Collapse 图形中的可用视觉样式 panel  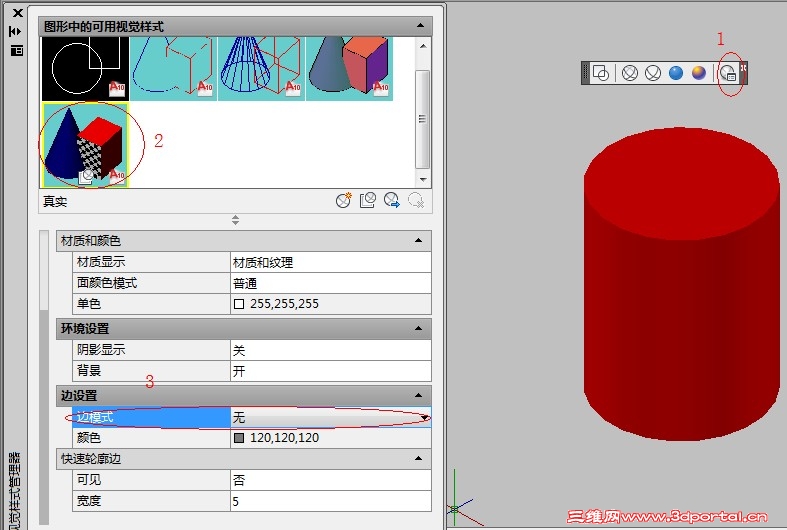click(421, 26)
